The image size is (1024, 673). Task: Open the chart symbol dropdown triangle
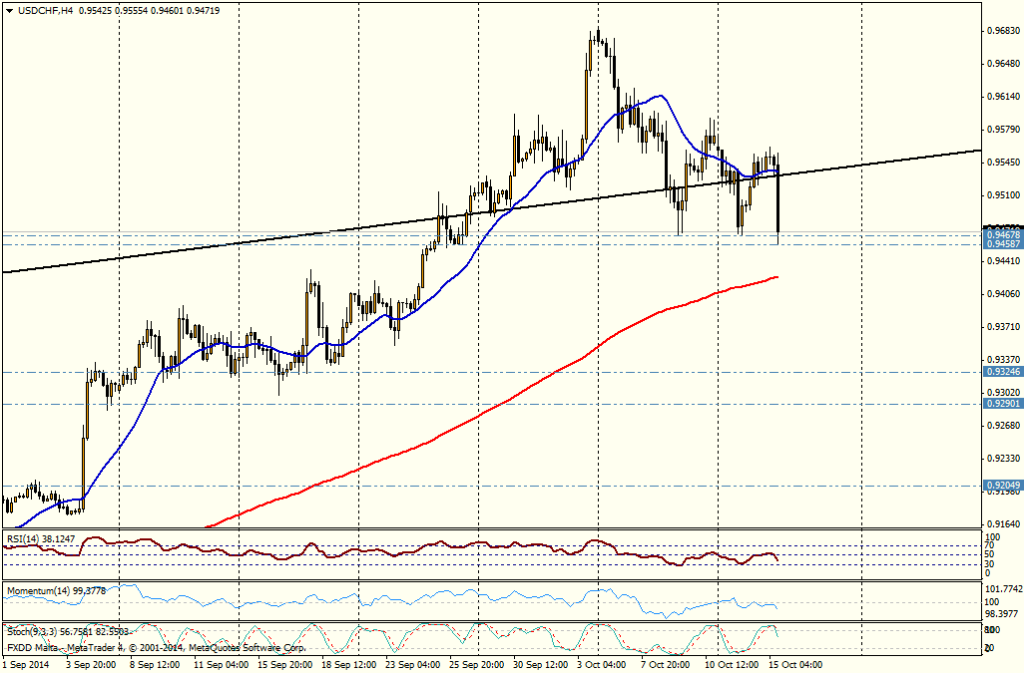10,8
